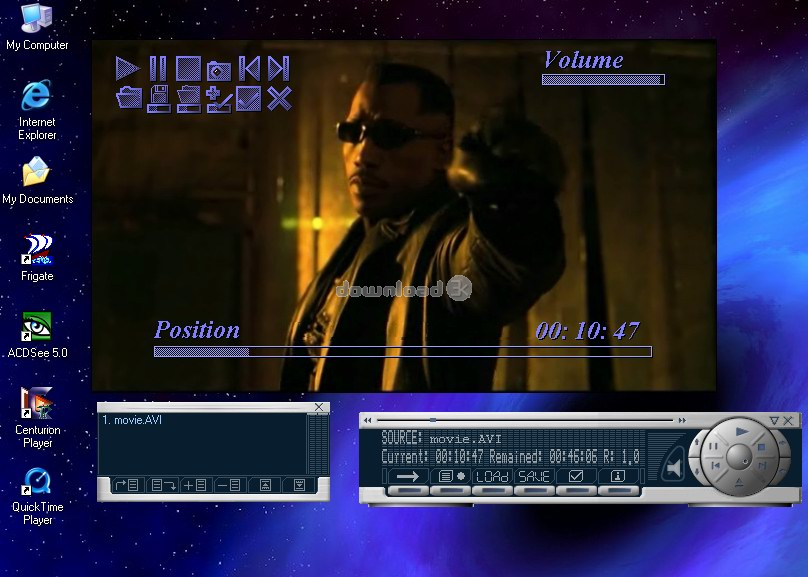Close the video overlay using the X icon

click(x=279, y=98)
